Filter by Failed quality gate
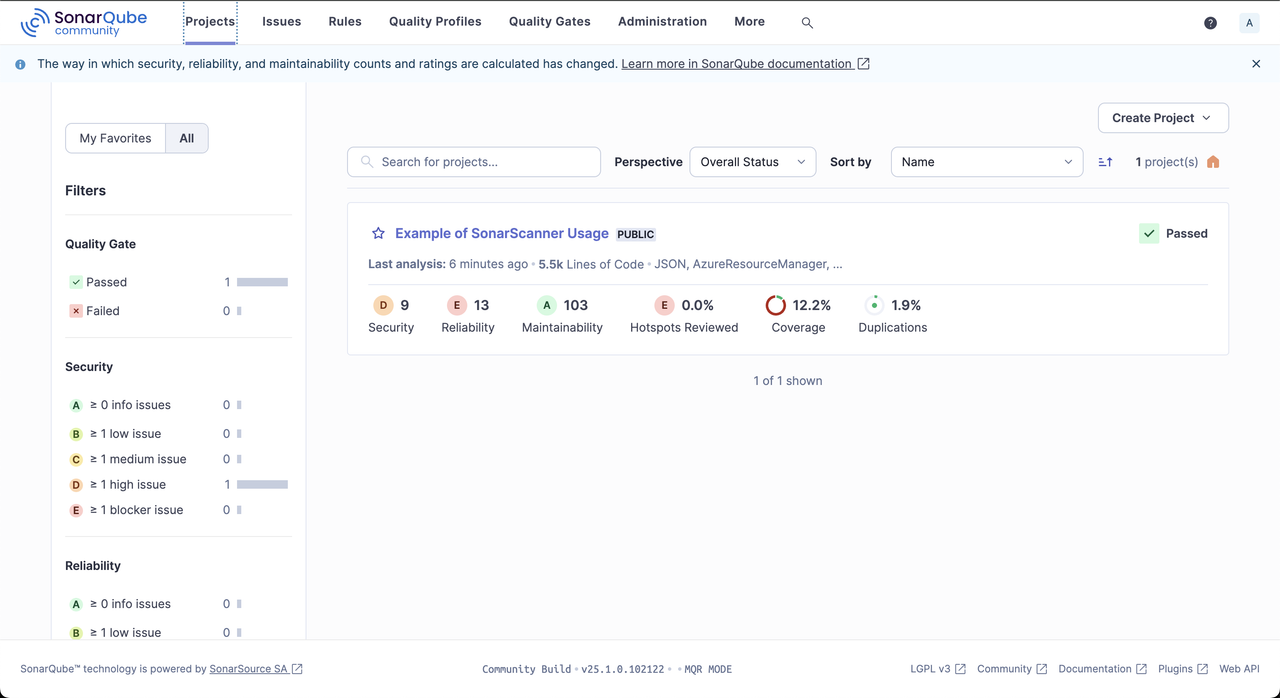 coord(102,311)
